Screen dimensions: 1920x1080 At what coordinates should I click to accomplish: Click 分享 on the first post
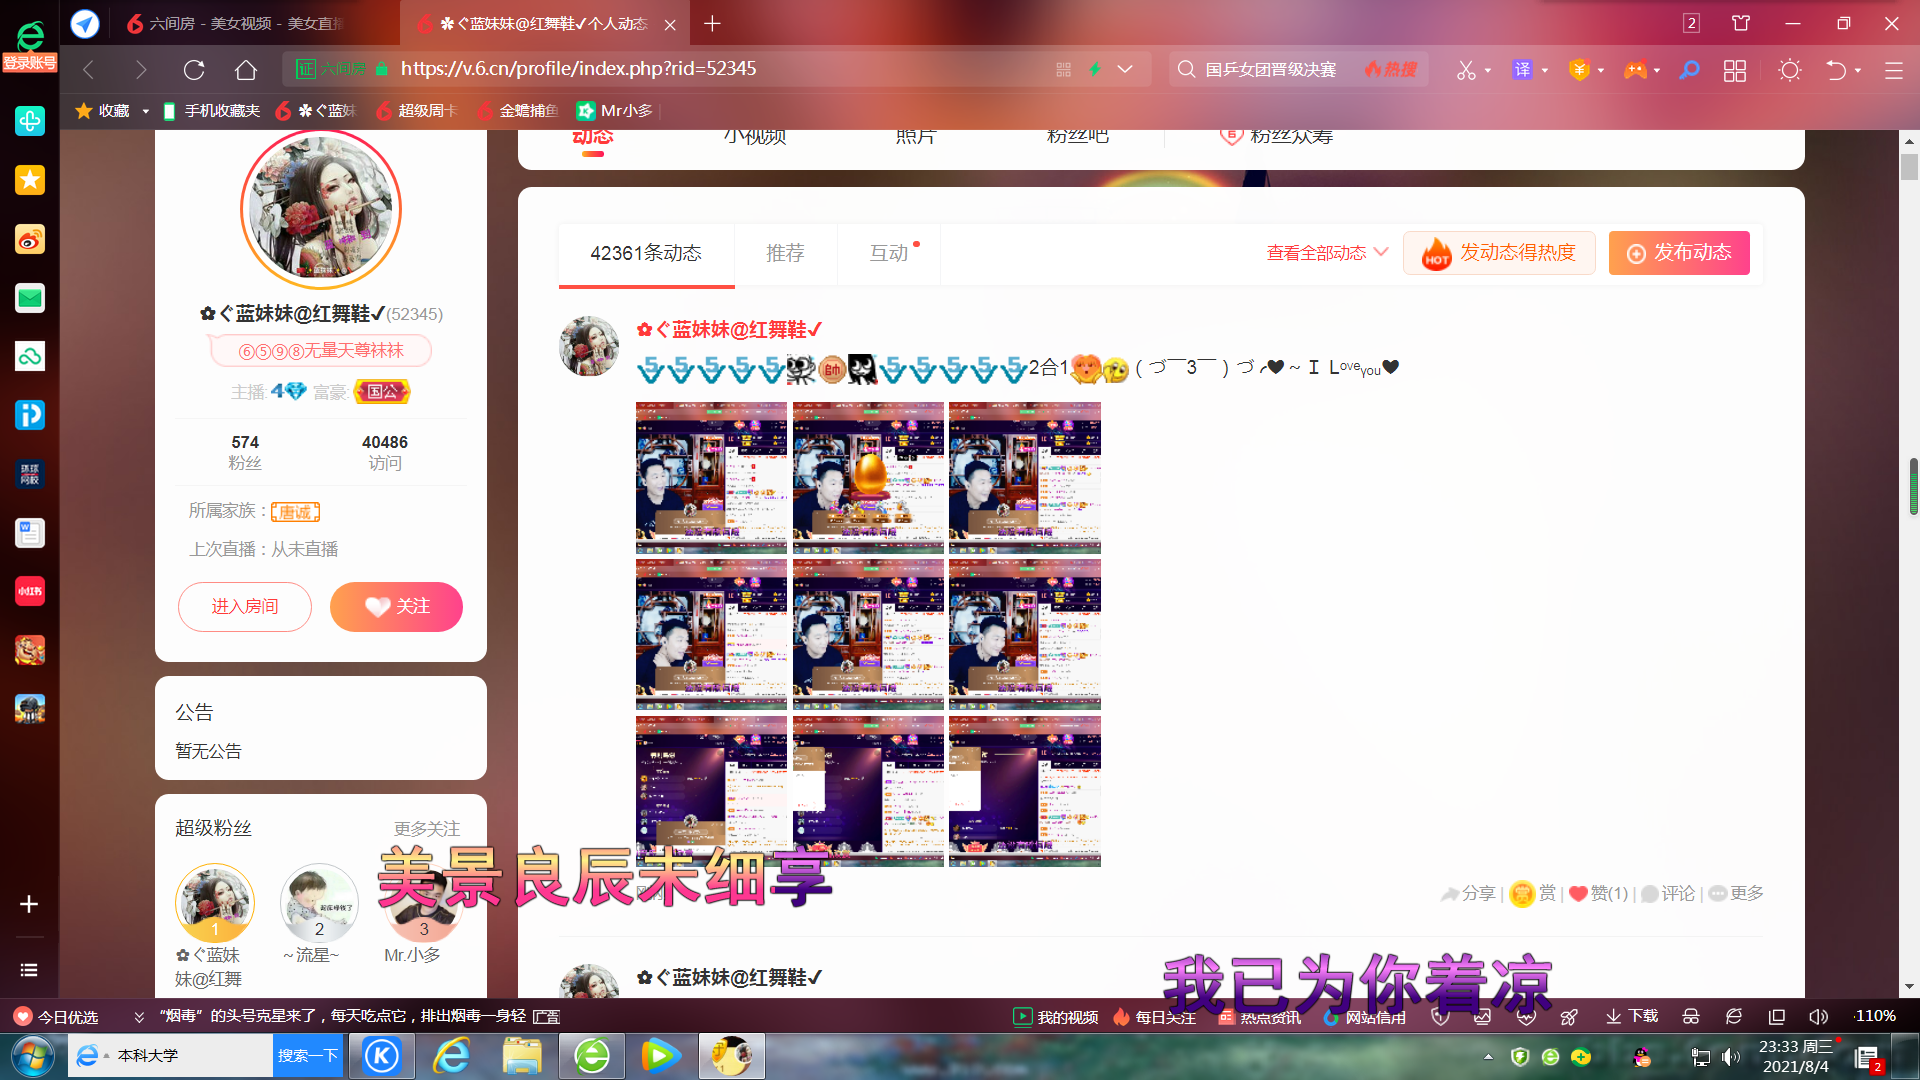tap(1467, 893)
